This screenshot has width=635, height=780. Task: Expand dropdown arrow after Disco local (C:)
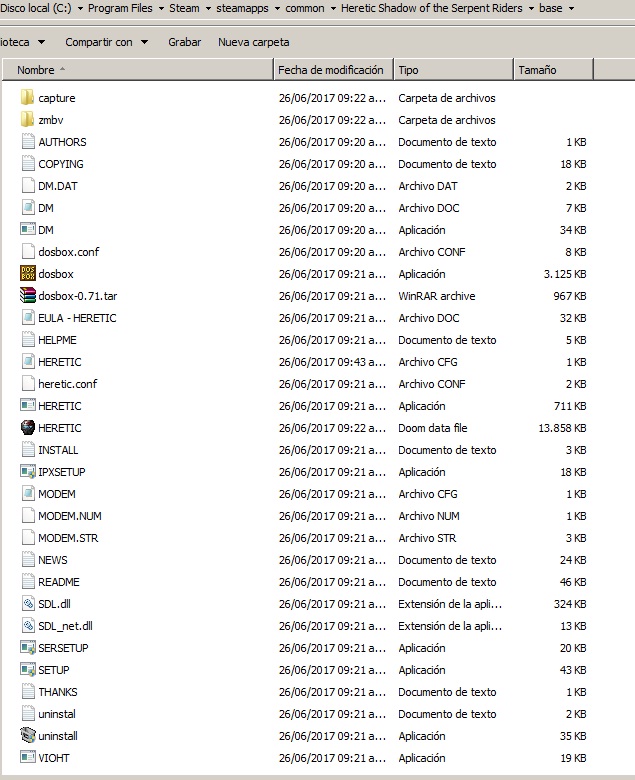pos(80,8)
